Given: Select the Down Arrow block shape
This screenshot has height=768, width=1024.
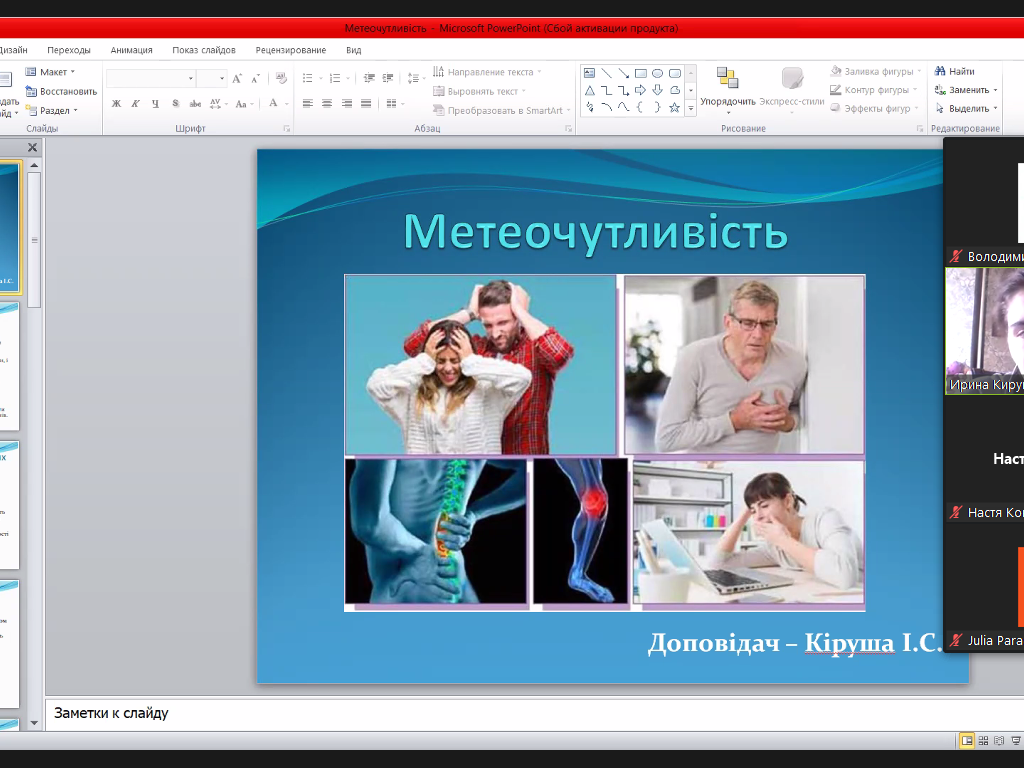Looking at the screenshot, I should click(x=658, y=90).
